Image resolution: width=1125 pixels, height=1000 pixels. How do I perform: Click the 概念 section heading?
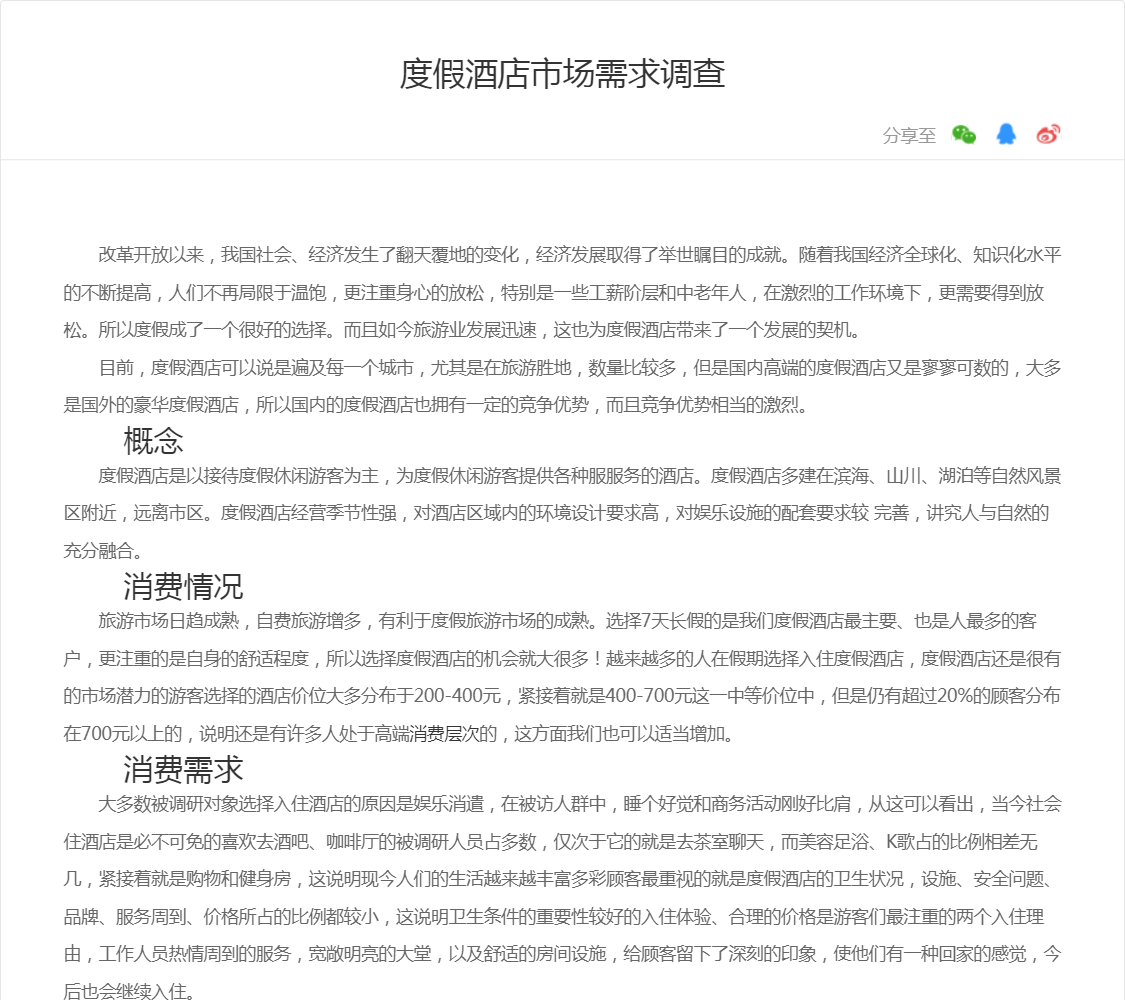(x=154, y=440)
